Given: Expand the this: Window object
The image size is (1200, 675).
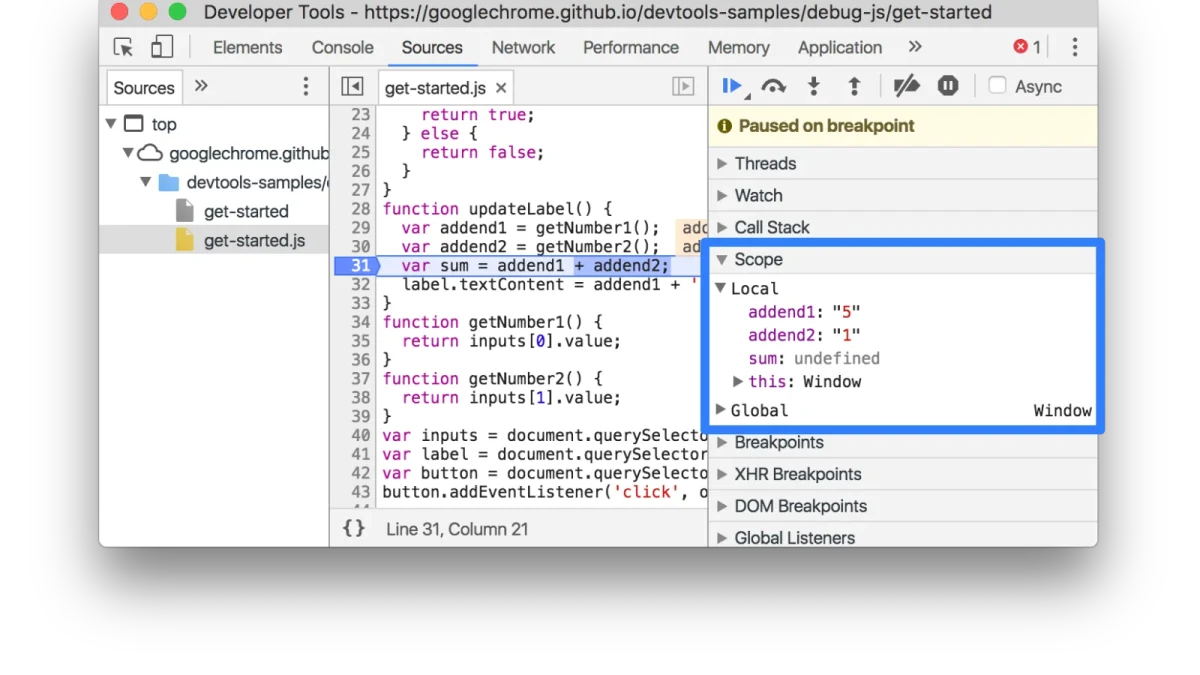Looking at the screenshot, I should point(738,381).
